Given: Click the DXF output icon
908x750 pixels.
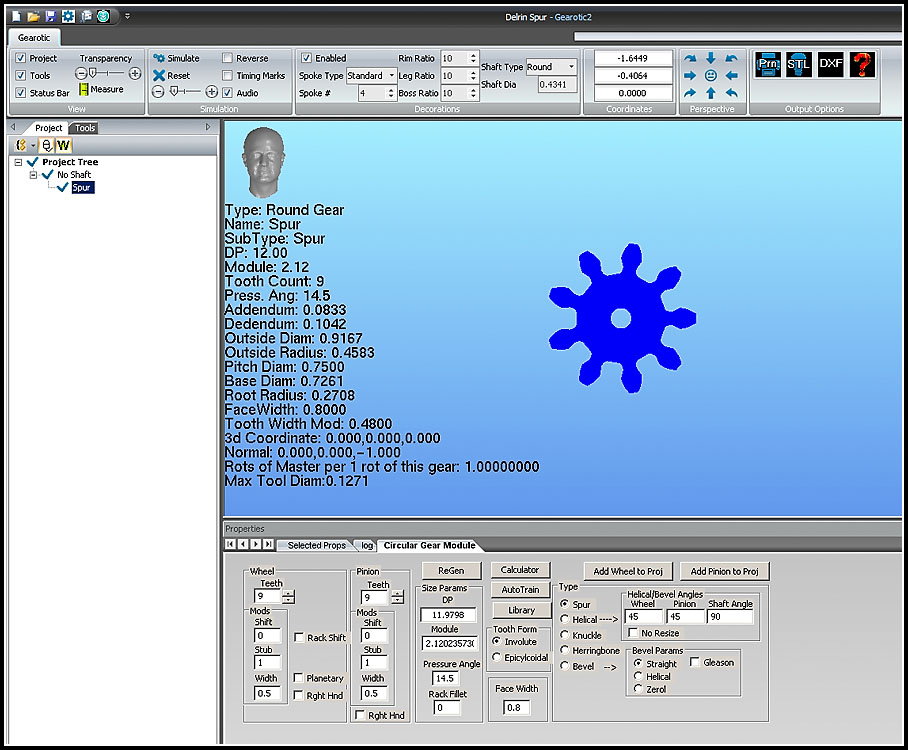Looking at the screenshot, I should 831,64.
